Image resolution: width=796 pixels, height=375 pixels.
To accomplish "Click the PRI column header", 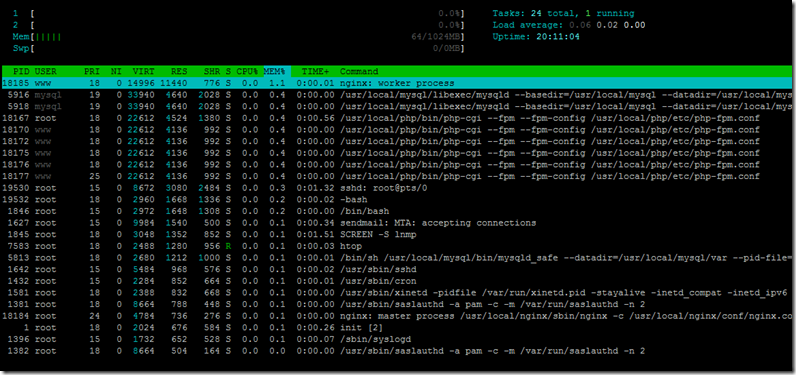I will click(92, 72).
